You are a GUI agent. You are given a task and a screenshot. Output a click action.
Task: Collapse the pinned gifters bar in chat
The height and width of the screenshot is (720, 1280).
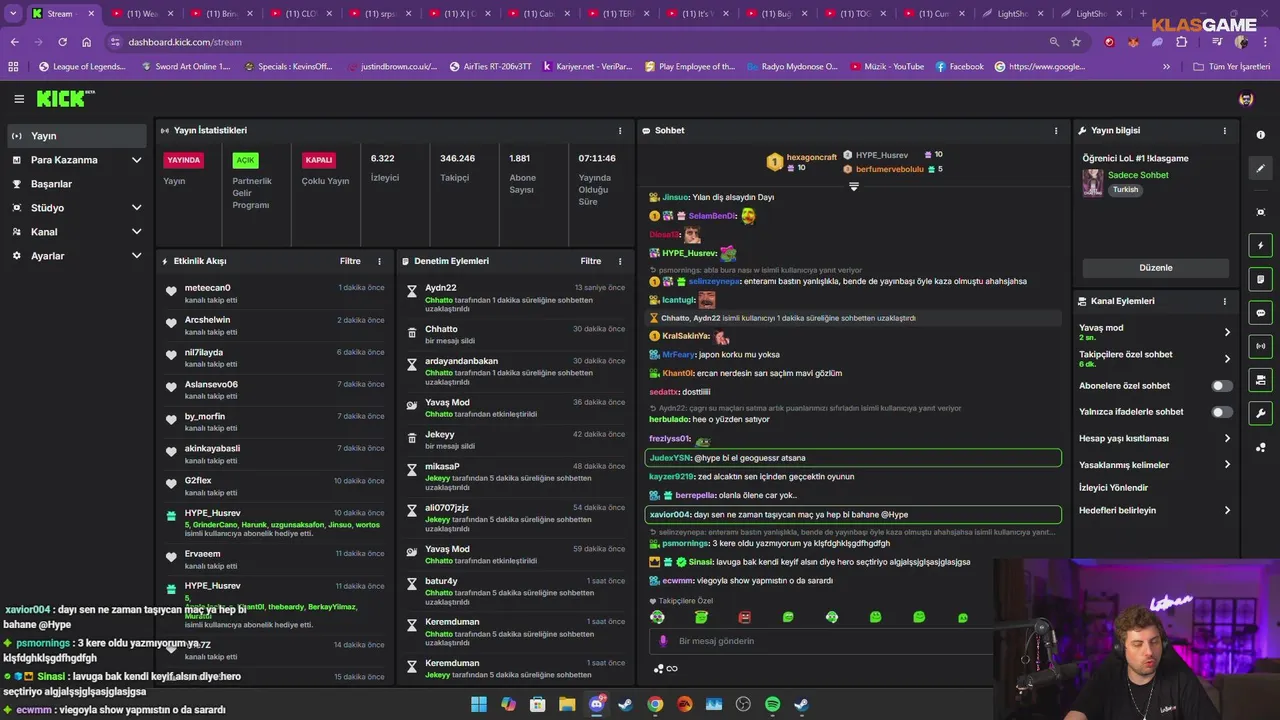click(x=854, y=186)
